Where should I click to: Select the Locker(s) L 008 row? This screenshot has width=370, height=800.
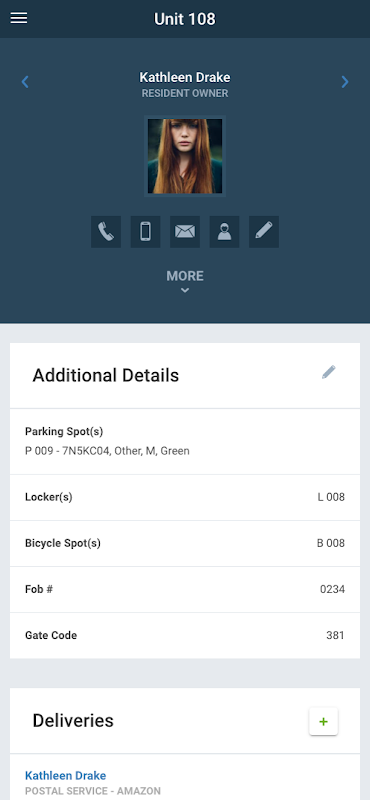[x=185, y=497]
